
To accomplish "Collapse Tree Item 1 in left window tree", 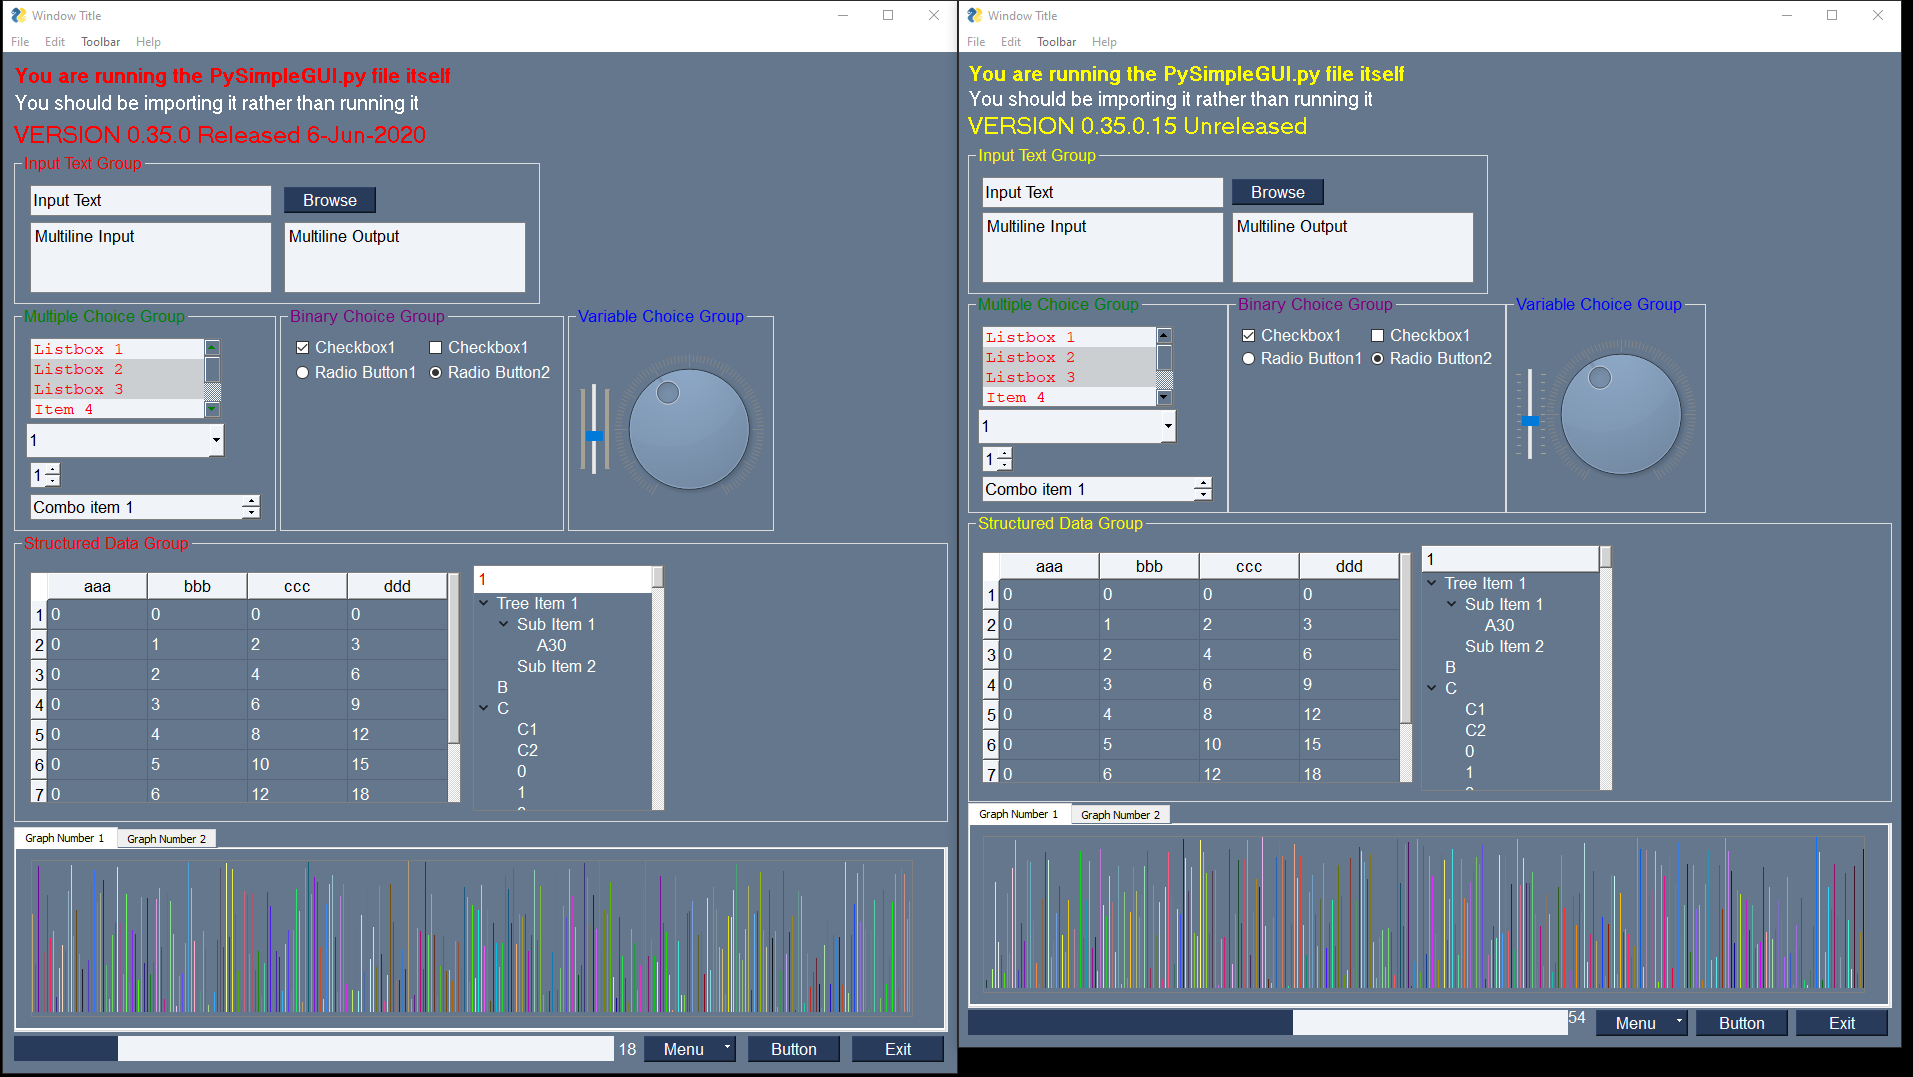I will pyautogui.click(x=484, y=603).
